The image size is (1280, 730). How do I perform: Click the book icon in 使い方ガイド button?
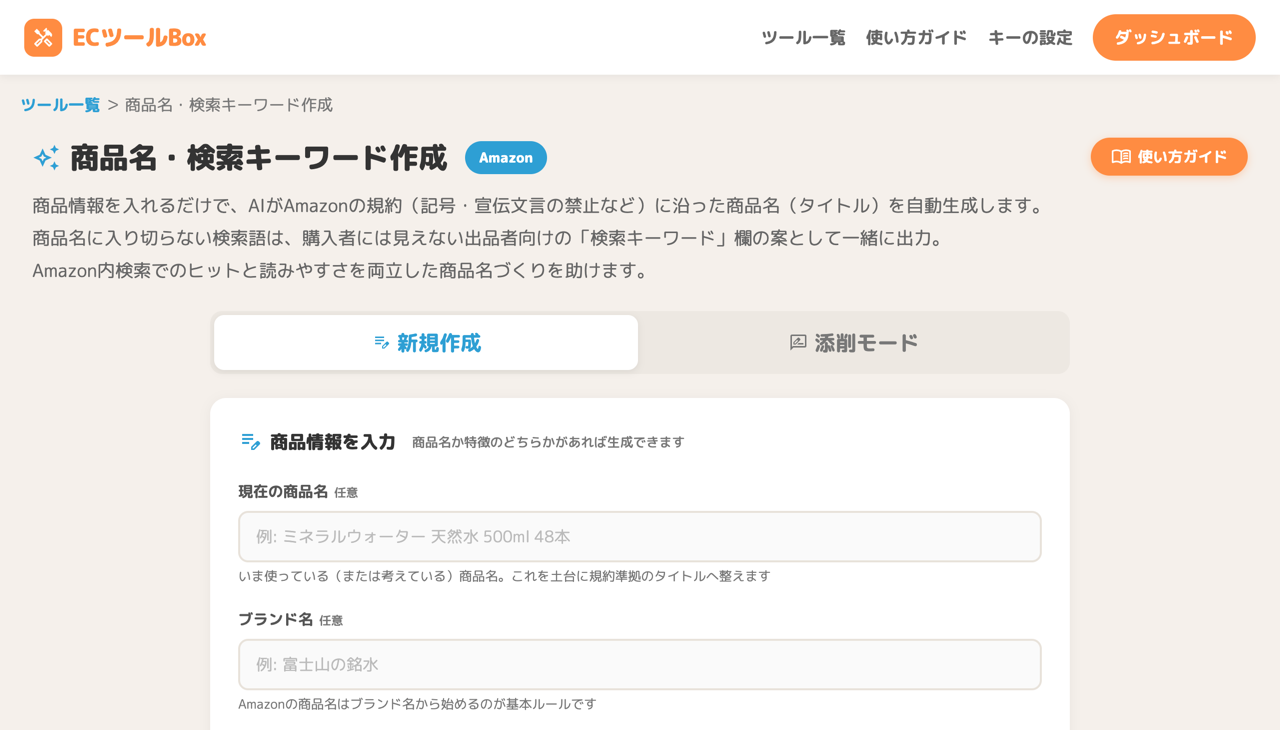pyautogui.click(x=1121, y=157)
